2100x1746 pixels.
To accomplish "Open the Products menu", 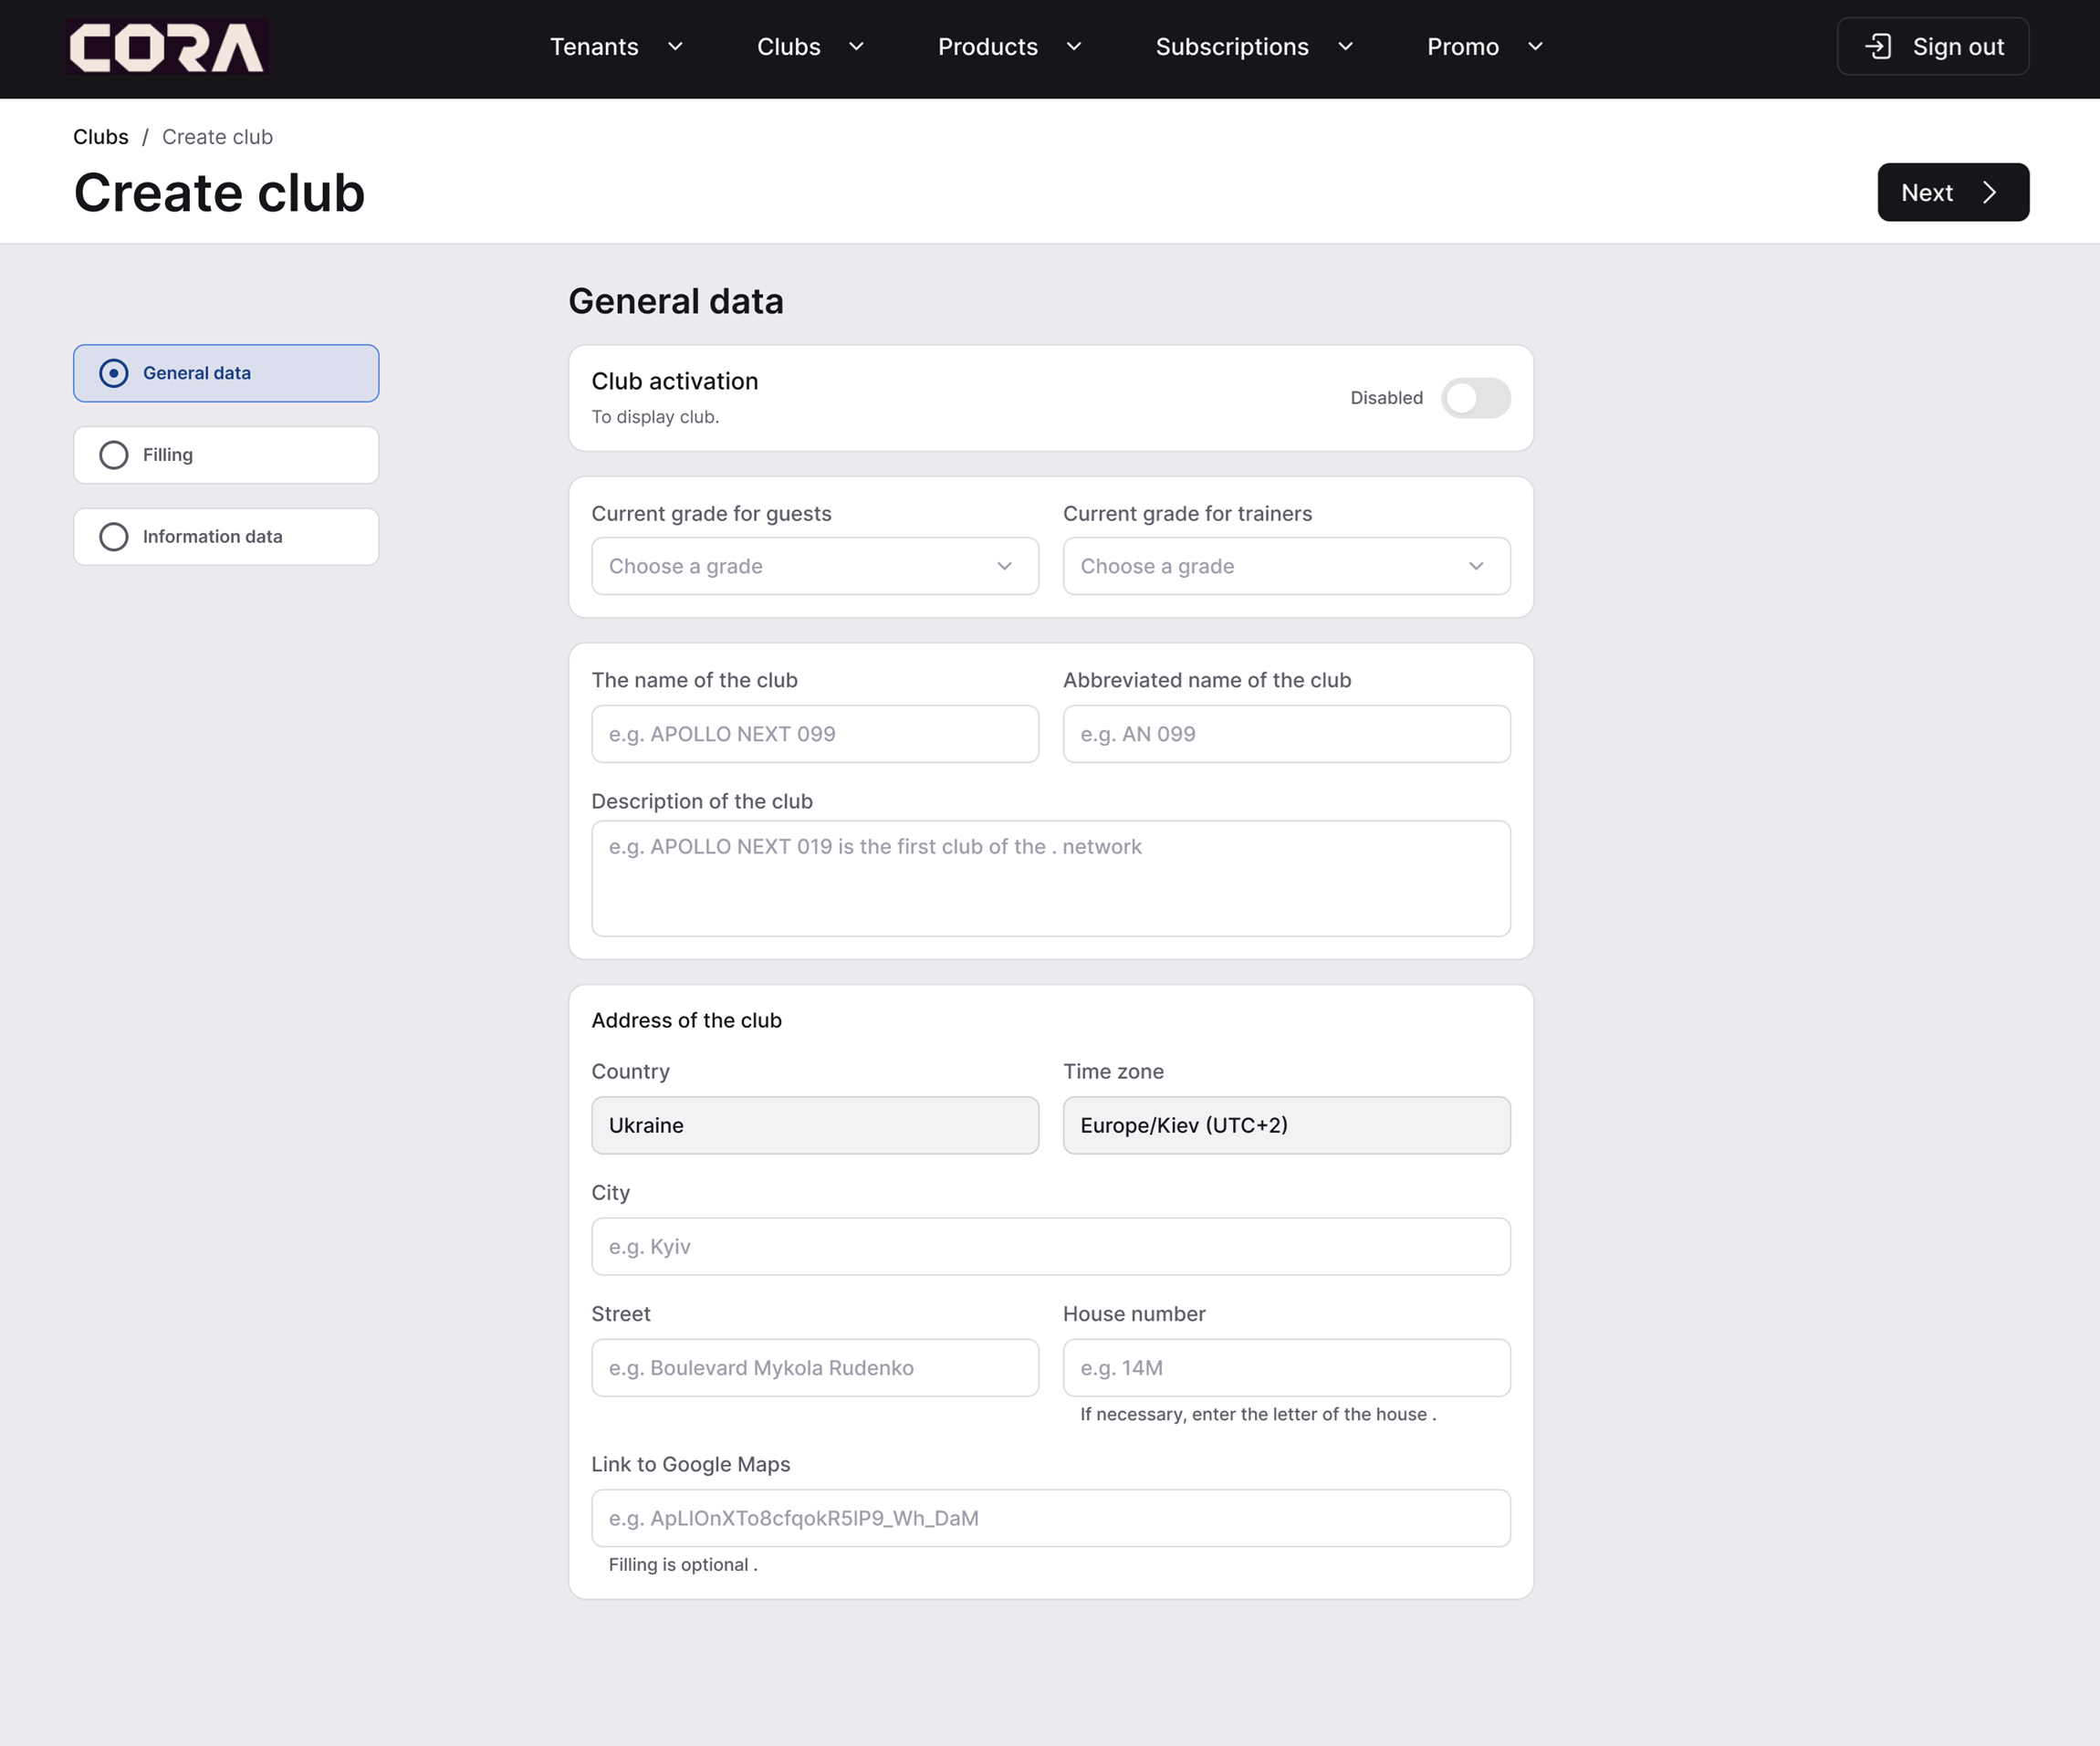I will point(1009,46).
